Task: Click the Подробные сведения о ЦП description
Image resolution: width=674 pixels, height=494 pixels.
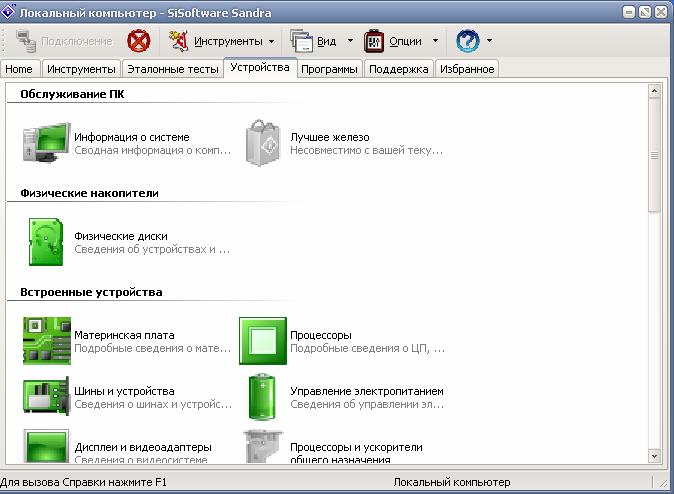Action: tap(368, 348)
